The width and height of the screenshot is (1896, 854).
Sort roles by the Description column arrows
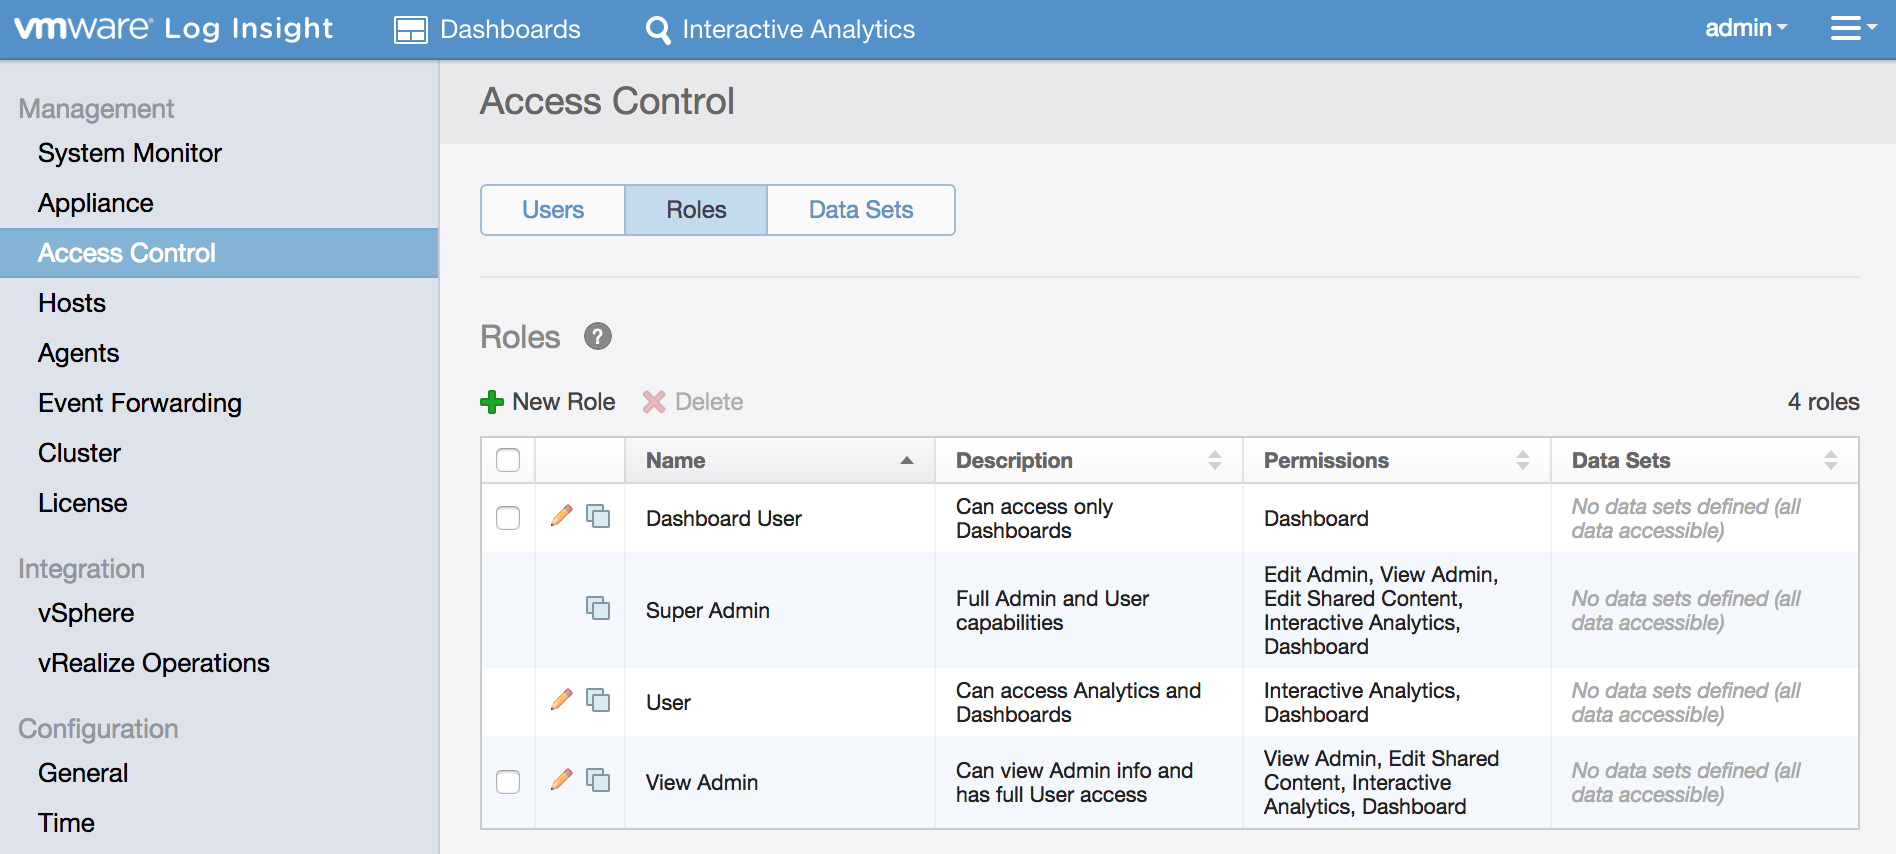coord(1214,460)
